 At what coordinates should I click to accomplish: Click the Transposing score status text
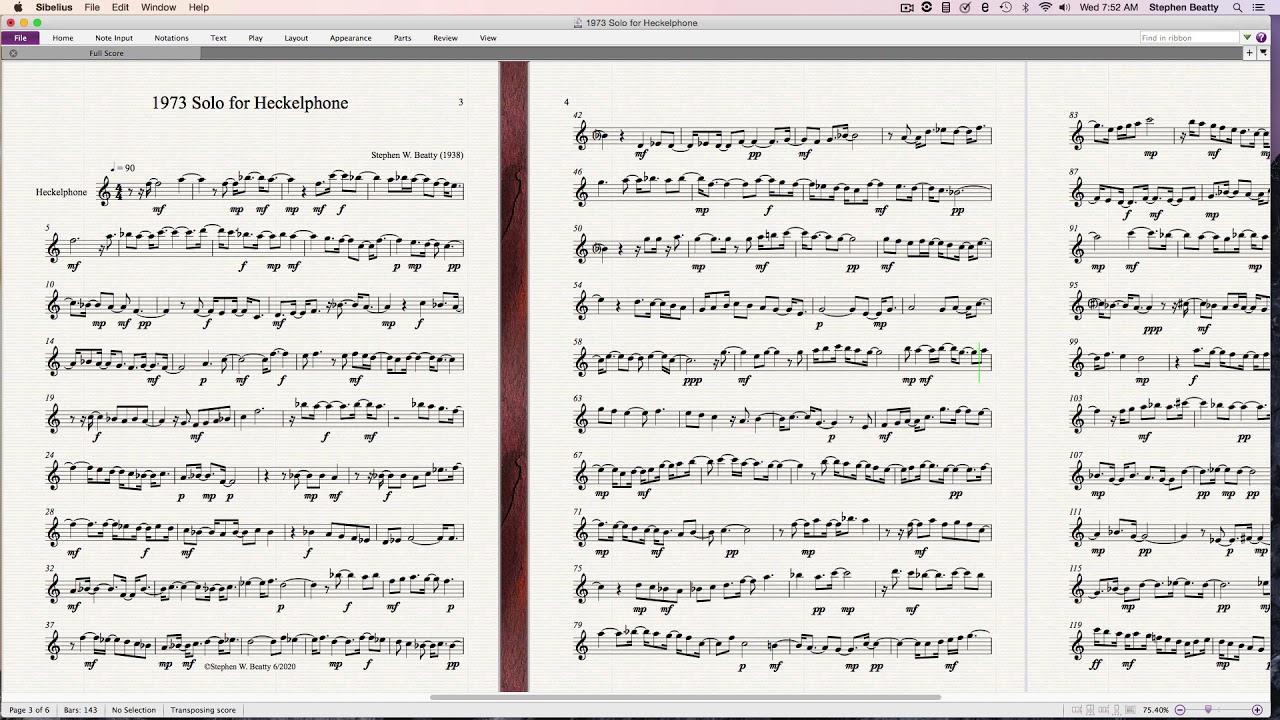(x=203, y=710)
